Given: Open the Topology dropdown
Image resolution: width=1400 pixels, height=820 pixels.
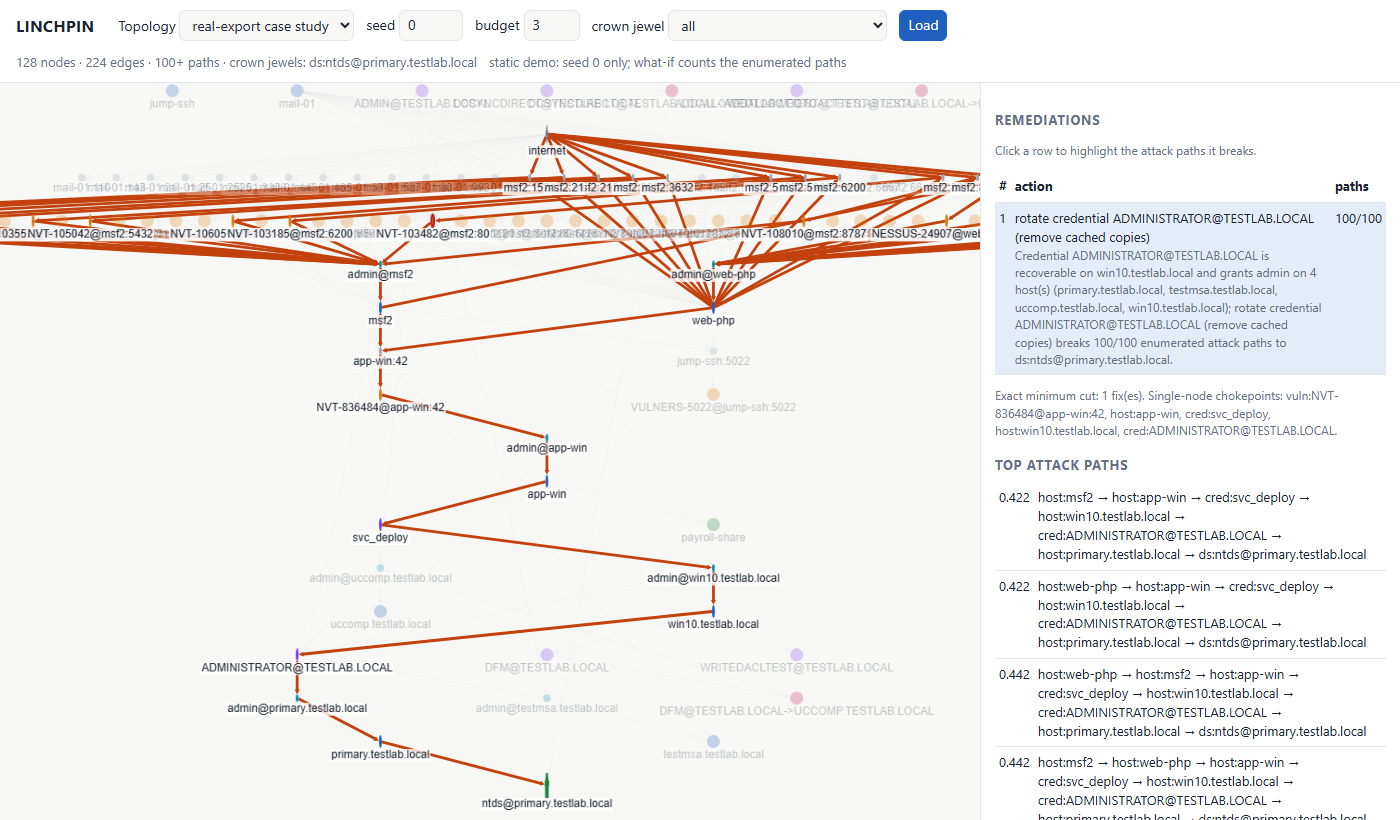Looking at the screenshot, I should click(266, 25).
